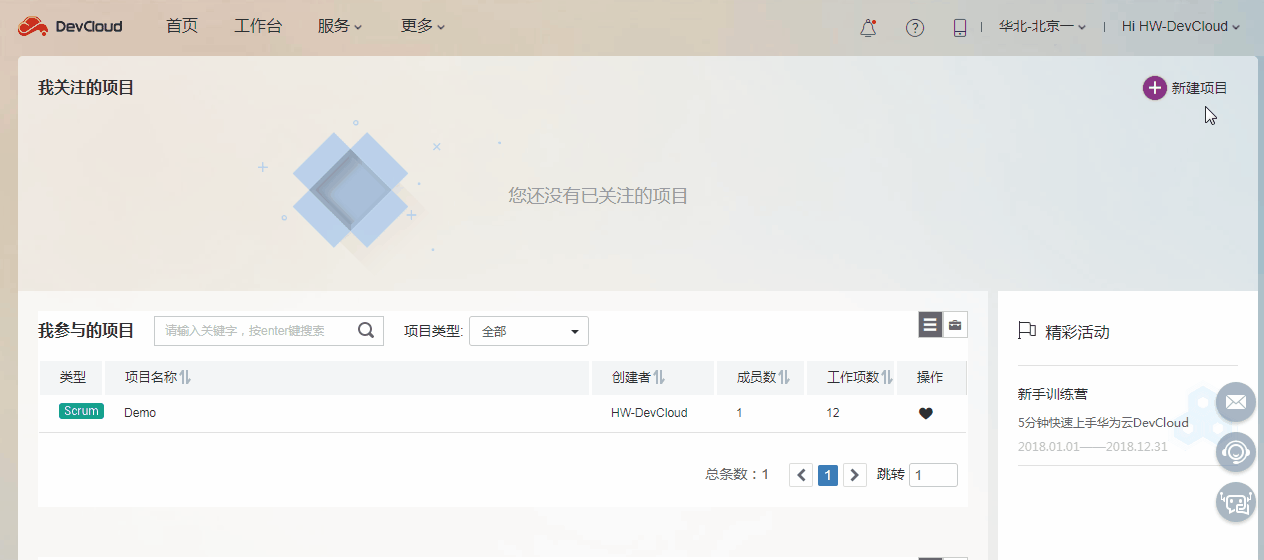This screenshot has height=560, width=1264.
Task: Click the 新建项目 link
Action: click(1199, 88)
